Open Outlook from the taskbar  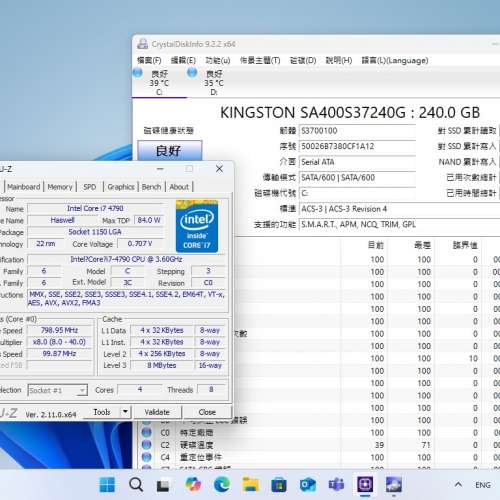(308, 485)
